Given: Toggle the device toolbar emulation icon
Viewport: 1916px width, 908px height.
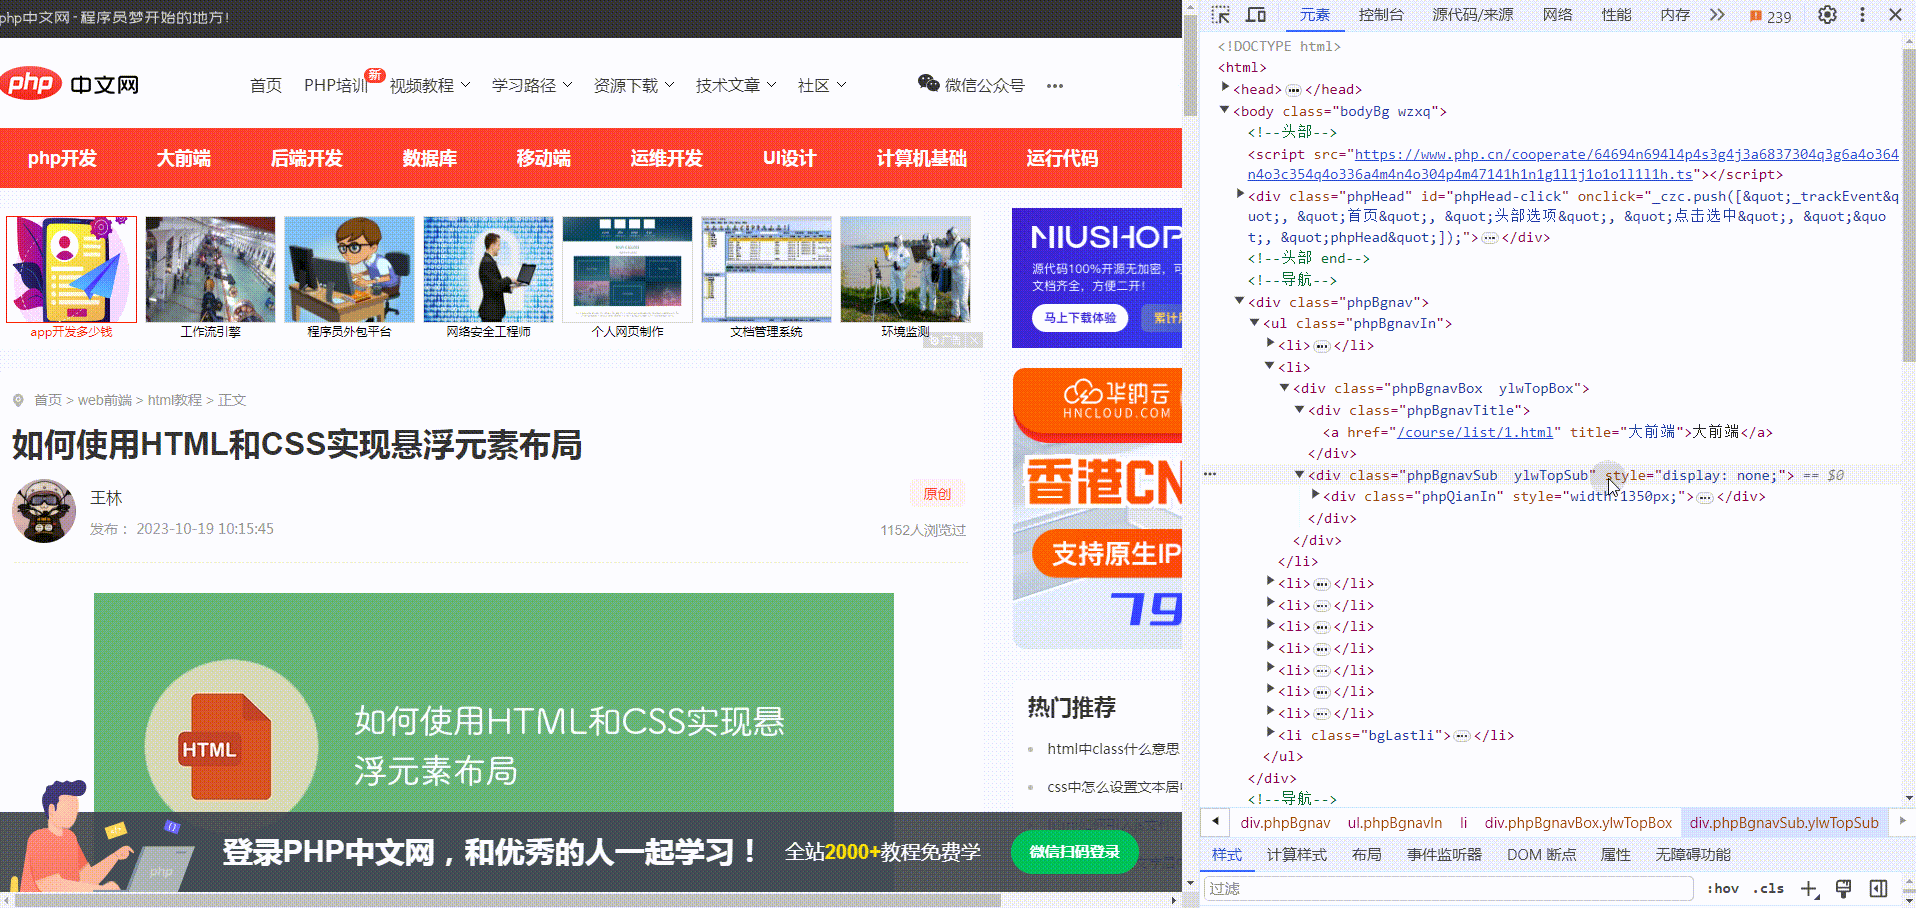Looking at the screenshot, I should pos(1256,15).
